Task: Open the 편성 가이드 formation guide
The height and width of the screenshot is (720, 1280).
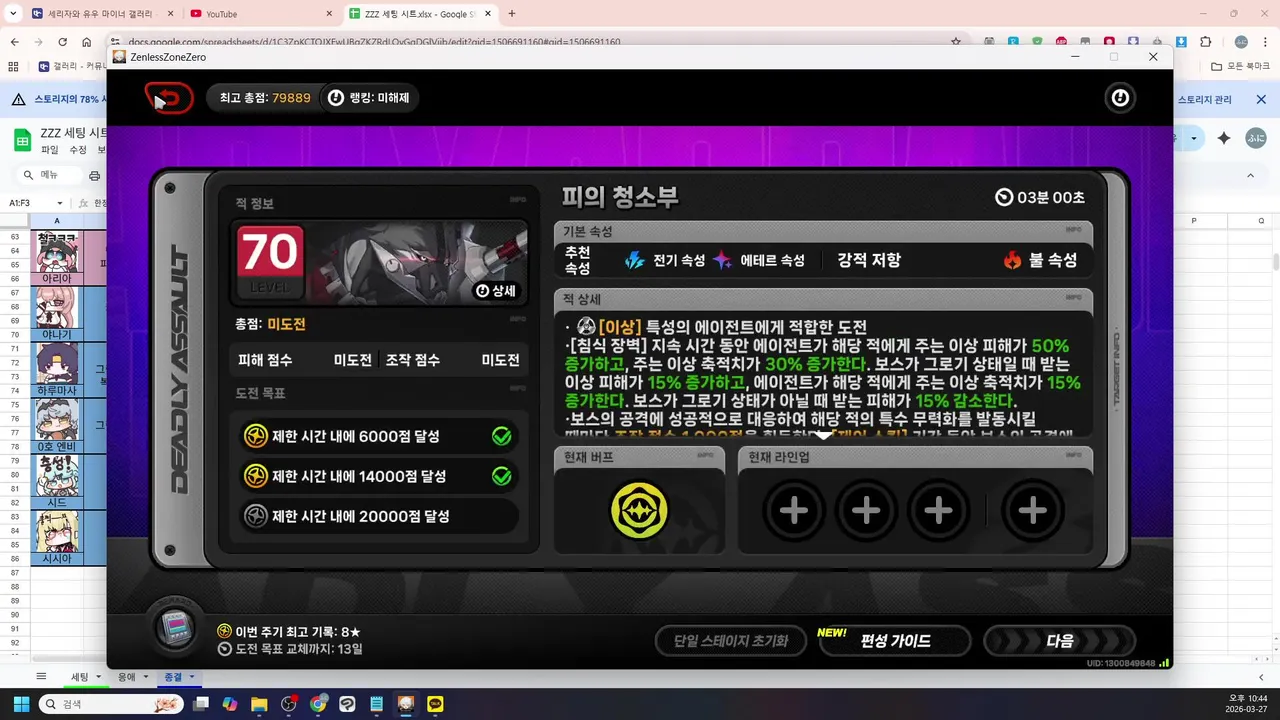Action: tap(895, 641)
